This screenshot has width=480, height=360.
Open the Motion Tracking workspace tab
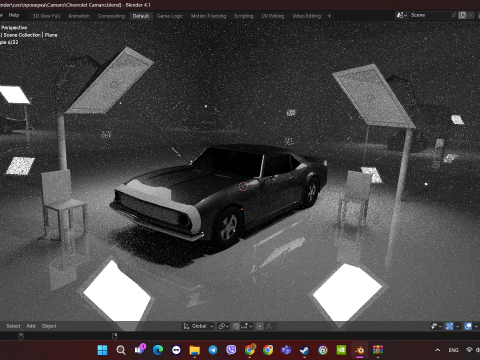click(208, 16)
